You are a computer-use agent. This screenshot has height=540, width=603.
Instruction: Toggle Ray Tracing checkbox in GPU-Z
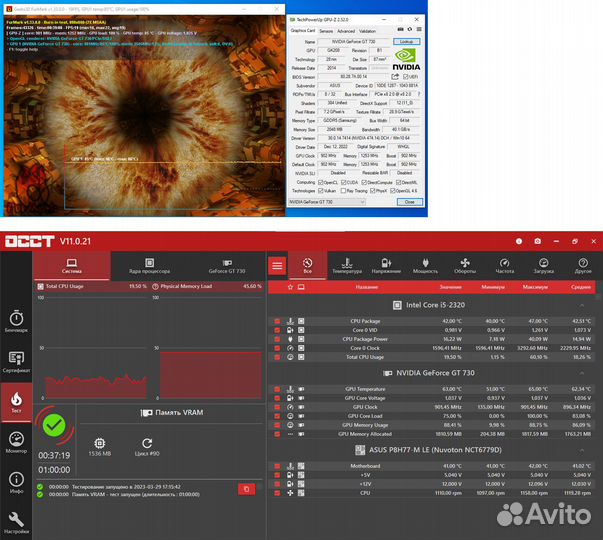343,191
